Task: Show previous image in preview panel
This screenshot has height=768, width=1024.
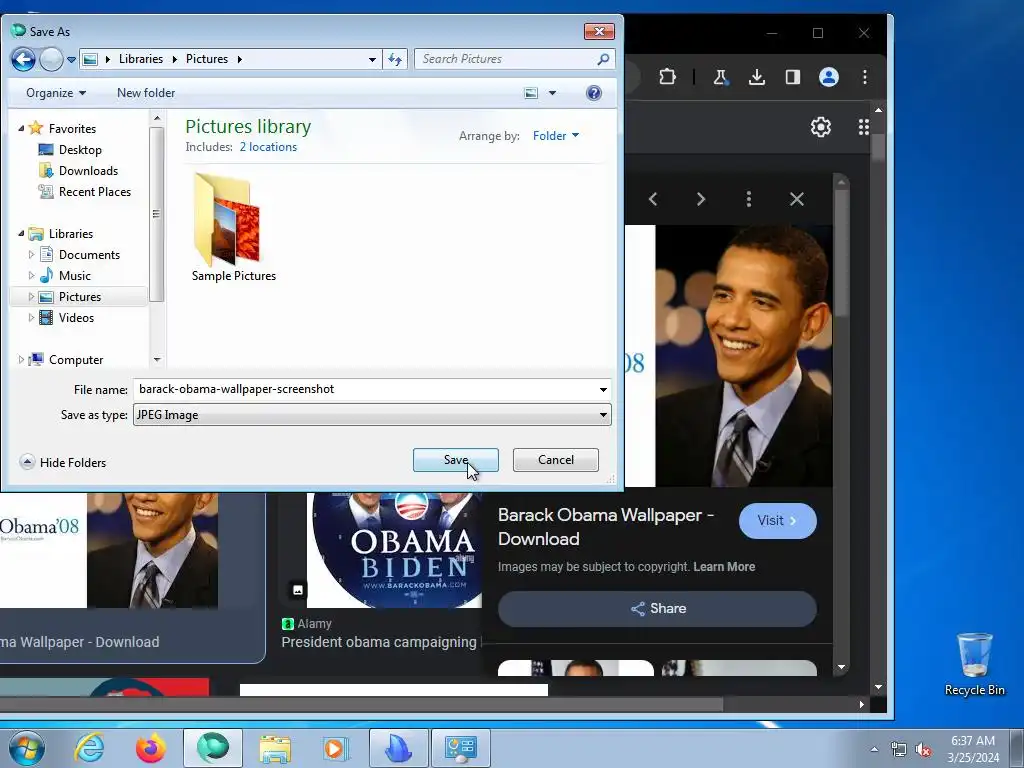Action: (x=653, y=199)
